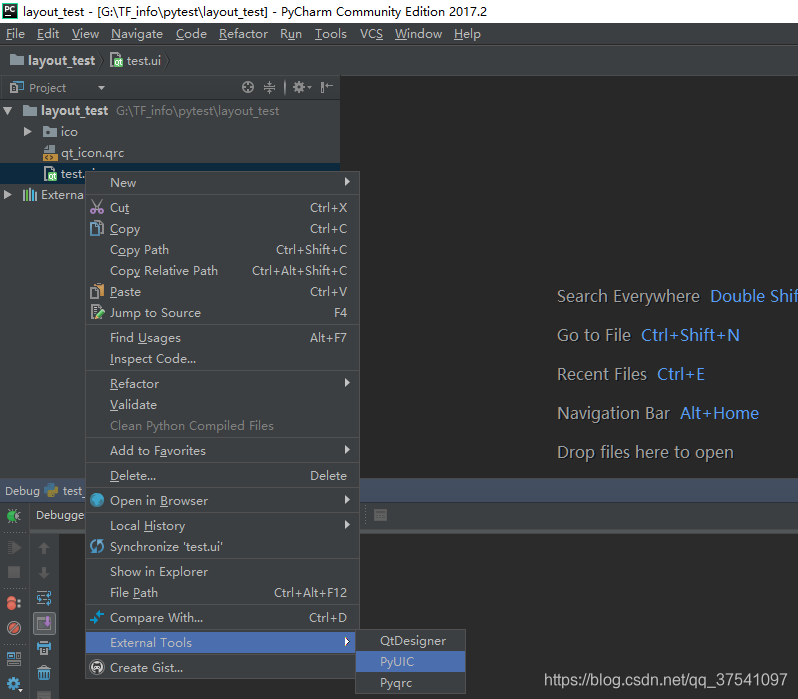Open Project panel gear settings
This screenshot has height=699, width=798.
click(x=301, y=88)
